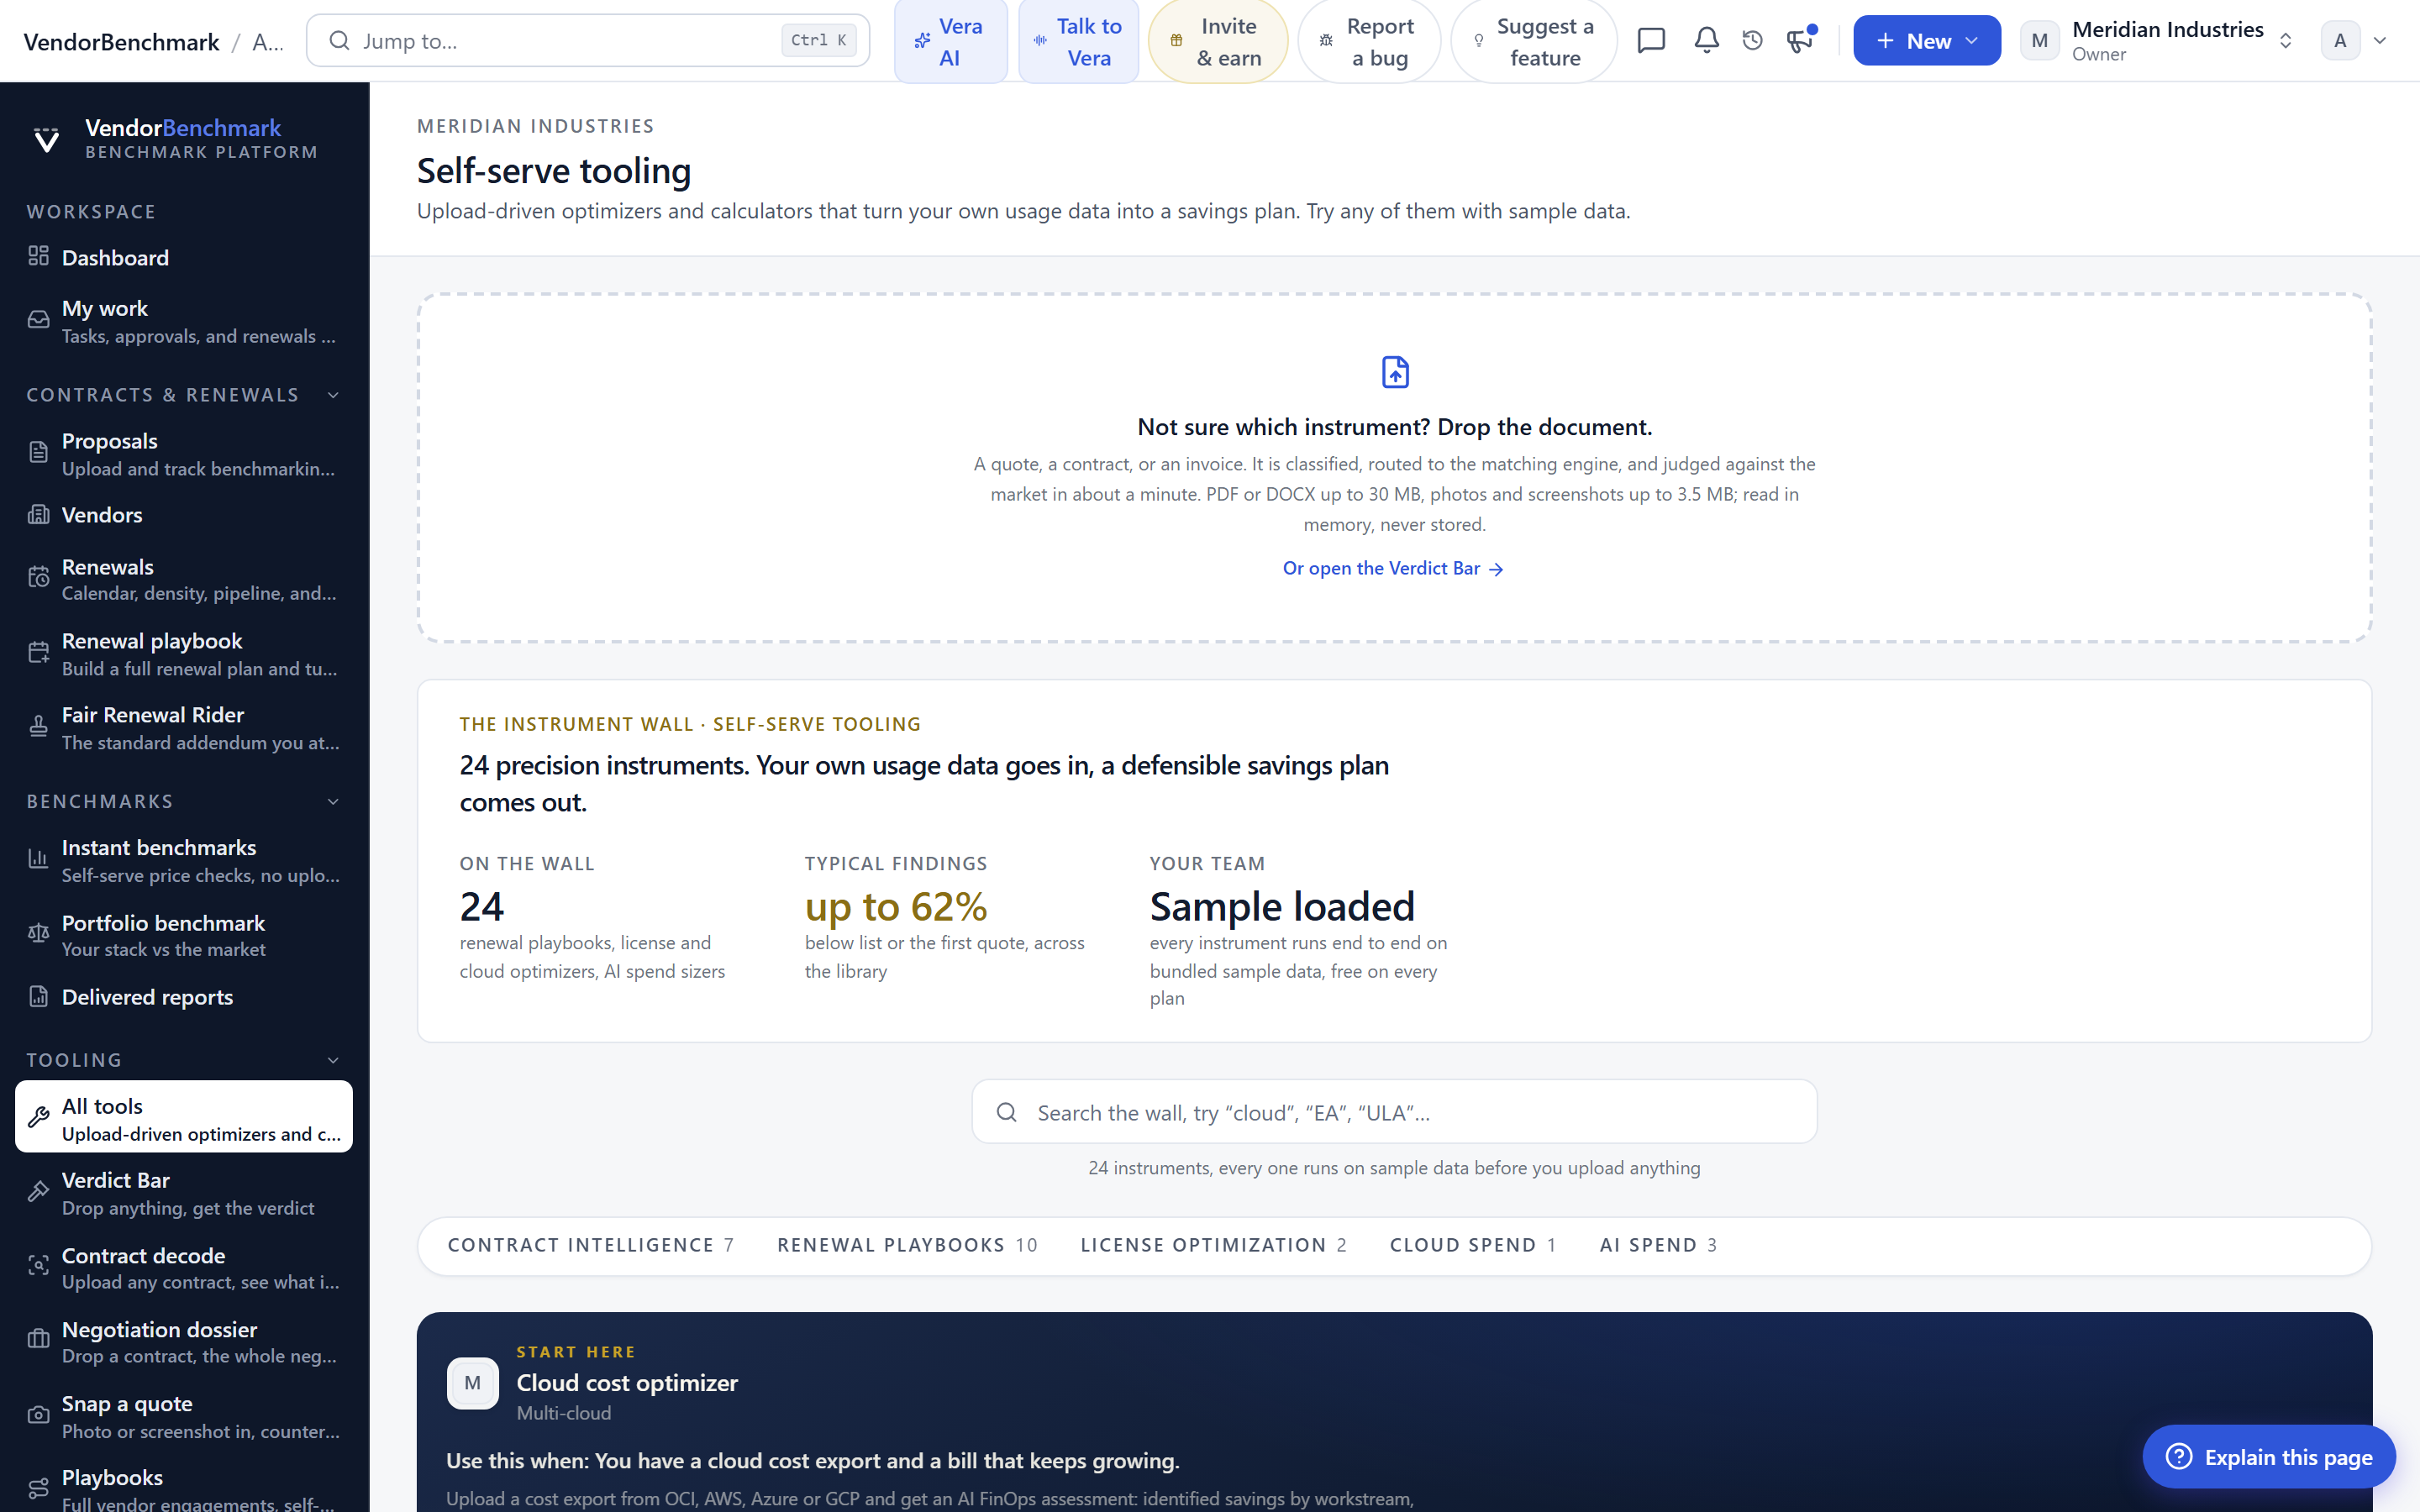Image resolution: width=2420 pixels, height=1512 pixels.
Task: Click the All tools wrench icon
Action: coord(38,1117)
